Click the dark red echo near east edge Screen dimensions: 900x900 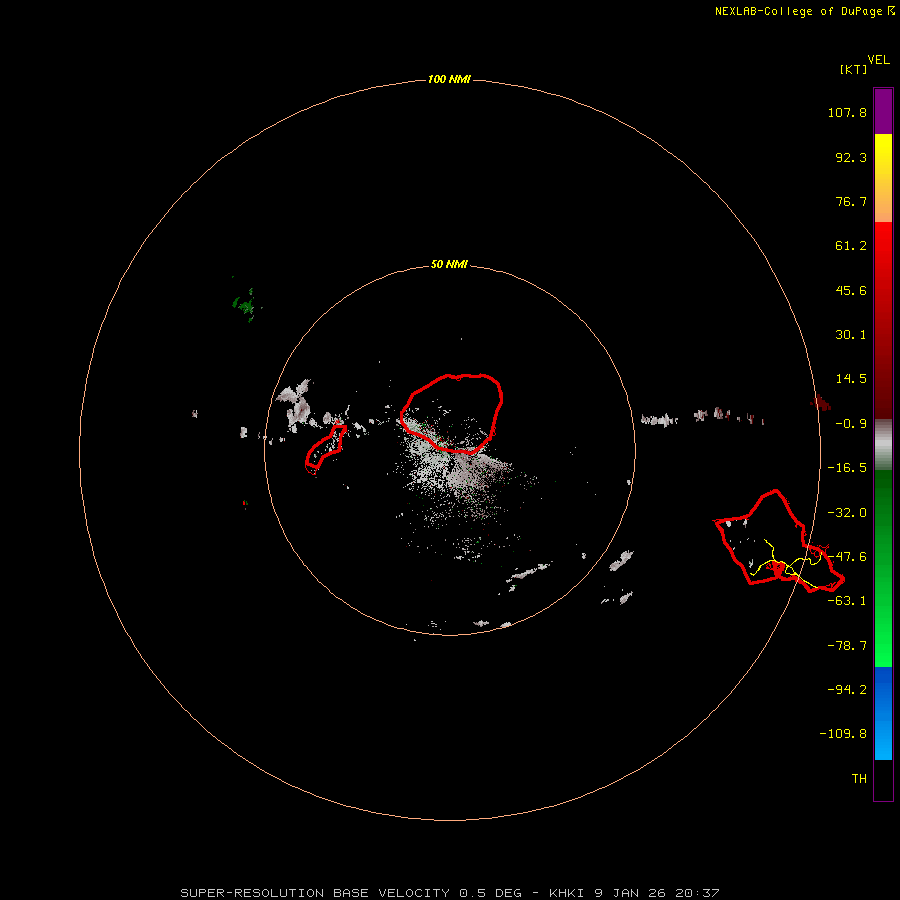[821, 403]
